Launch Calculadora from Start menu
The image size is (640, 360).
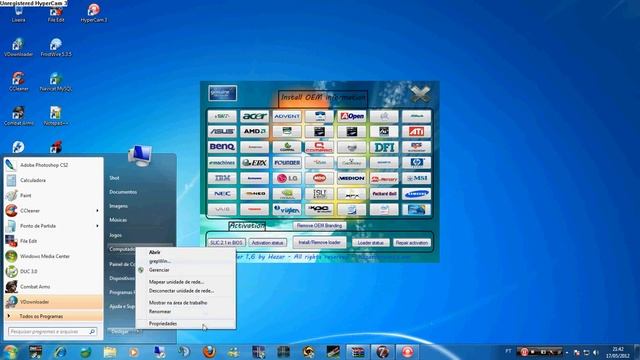53,180
